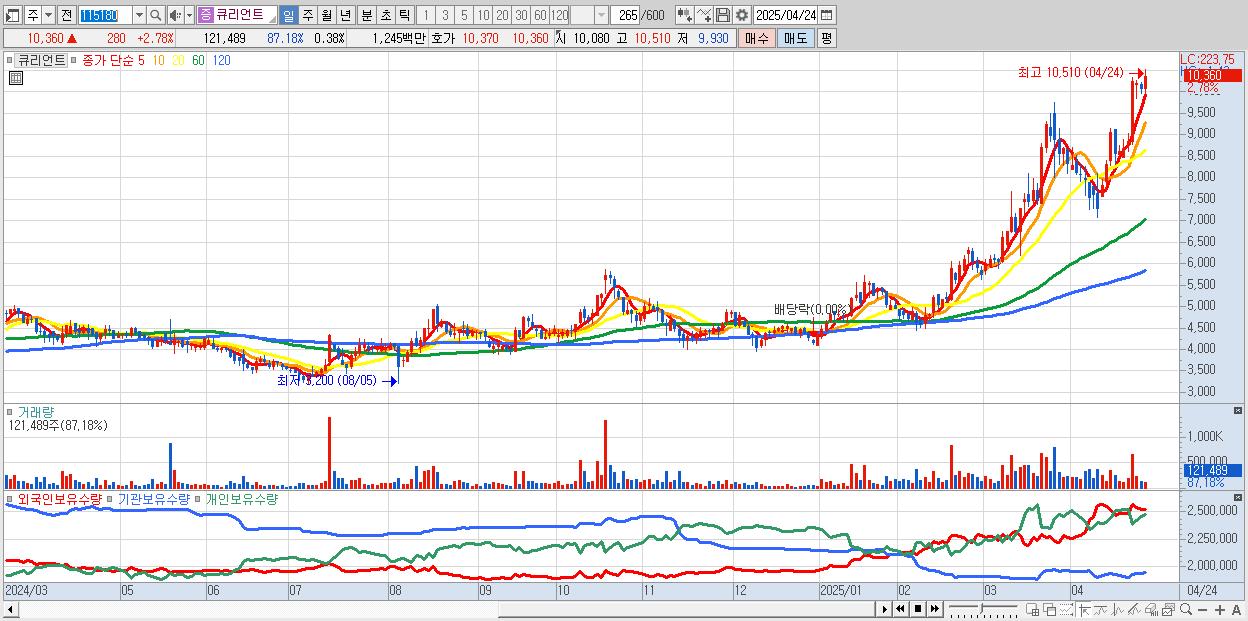Click the A text tool icon

pyautogui.click(x=1237, y=610)
